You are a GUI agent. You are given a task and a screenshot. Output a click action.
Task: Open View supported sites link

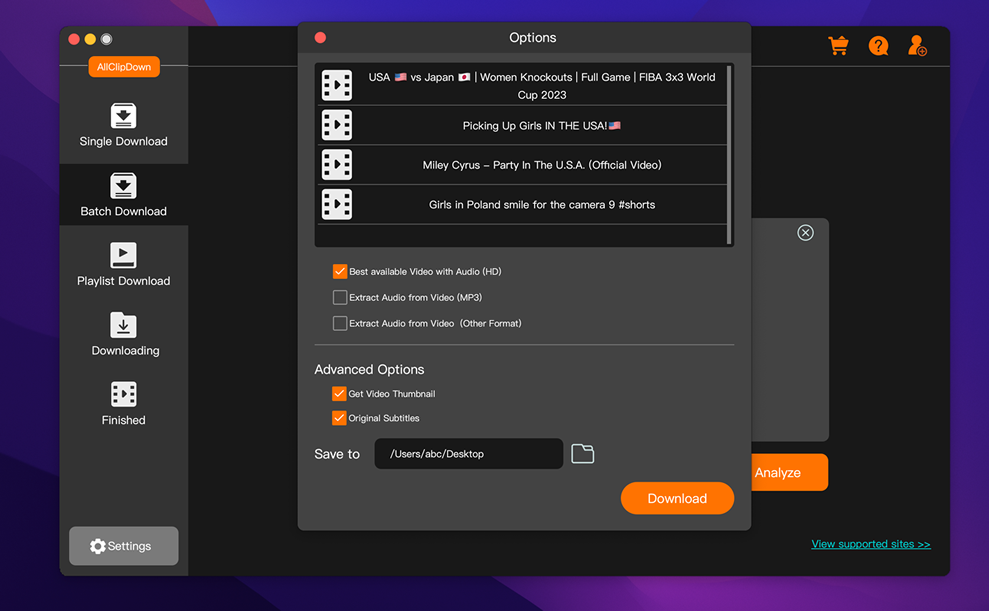click(870, 544)
